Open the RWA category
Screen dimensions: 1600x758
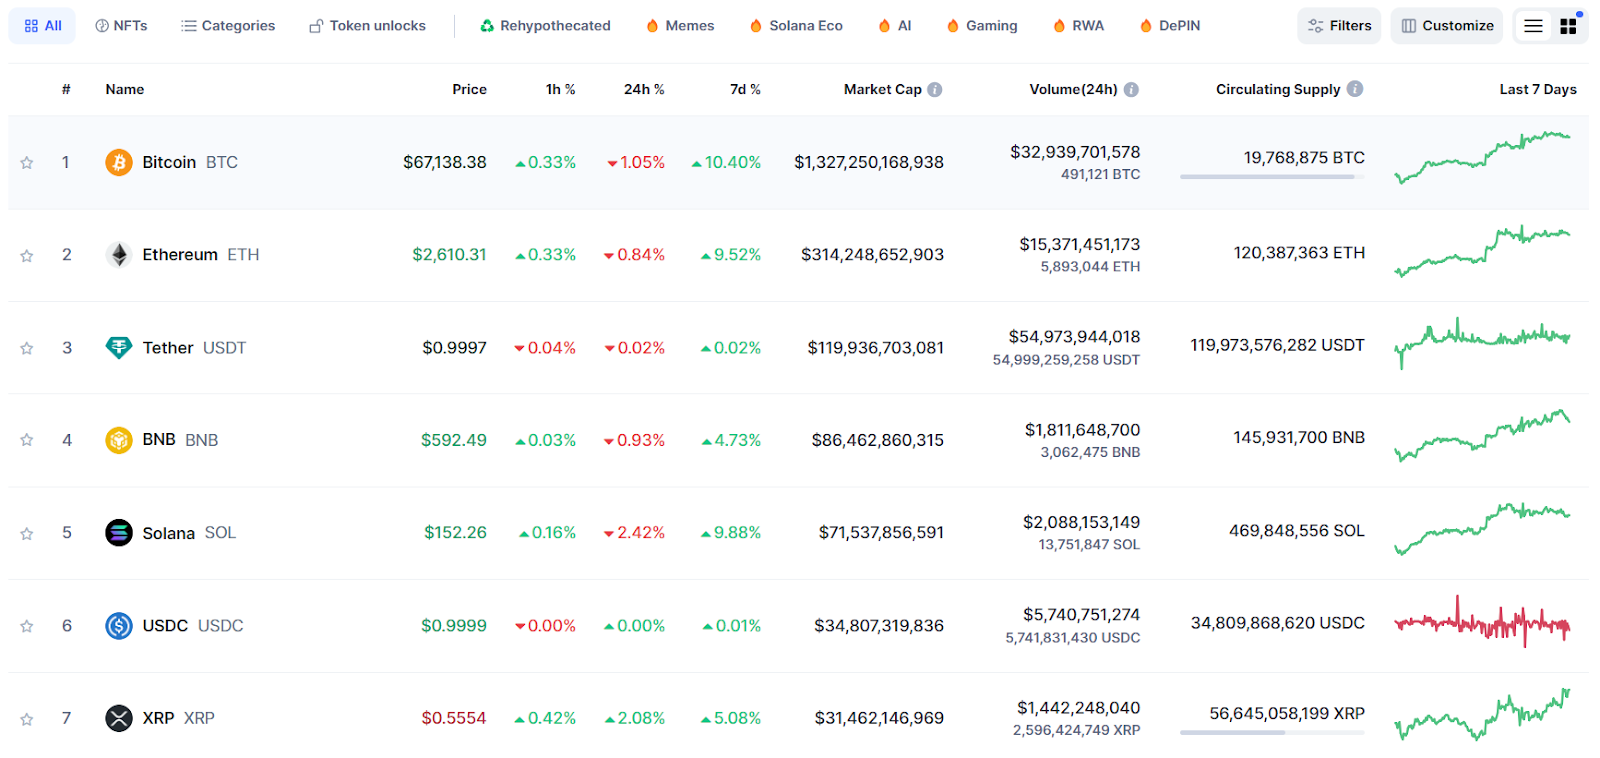[x=1079, y=26]
